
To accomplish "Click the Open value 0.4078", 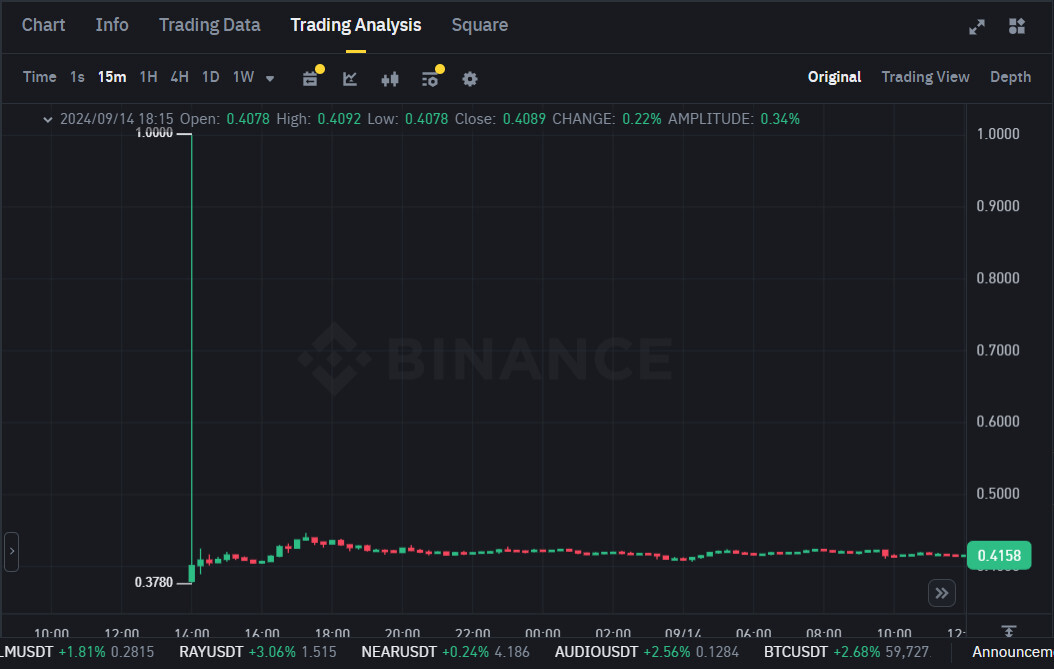I will (247, 119).
